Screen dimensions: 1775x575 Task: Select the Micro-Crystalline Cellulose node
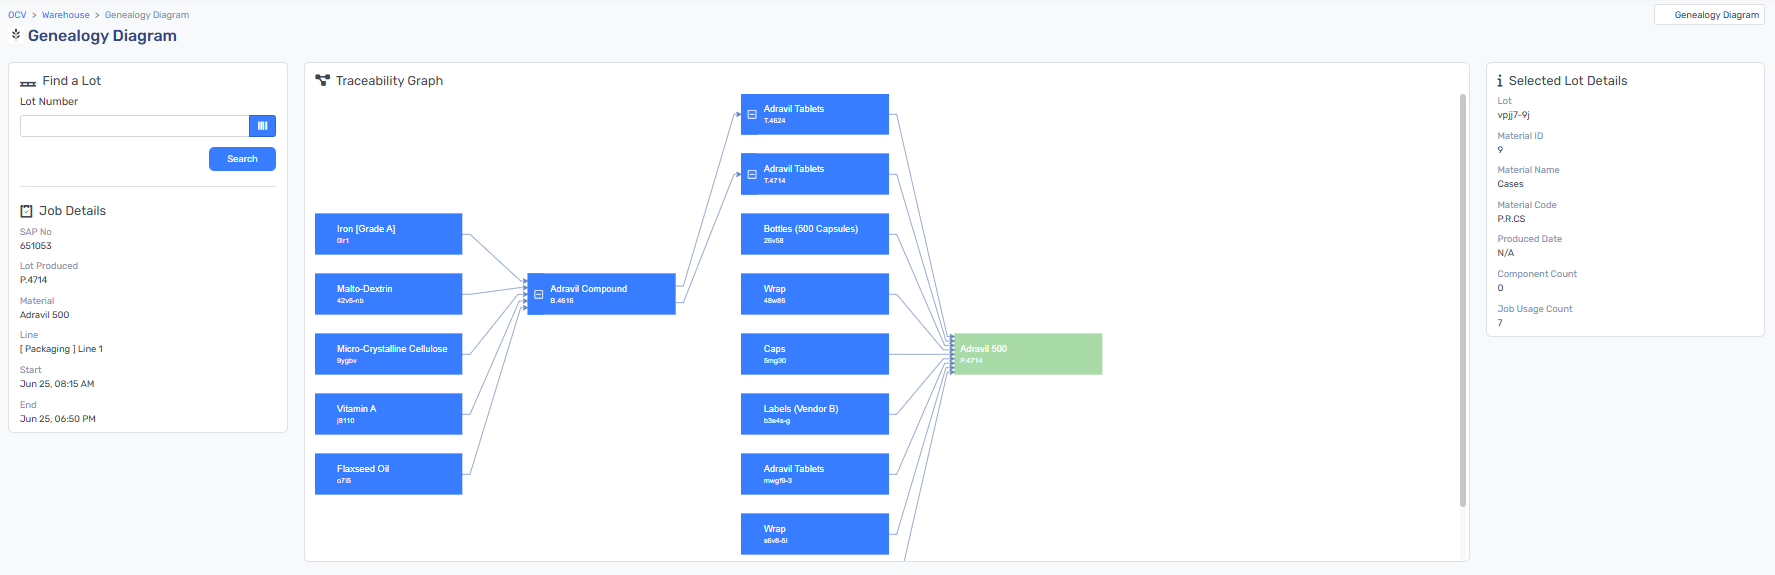coord(388,354)
